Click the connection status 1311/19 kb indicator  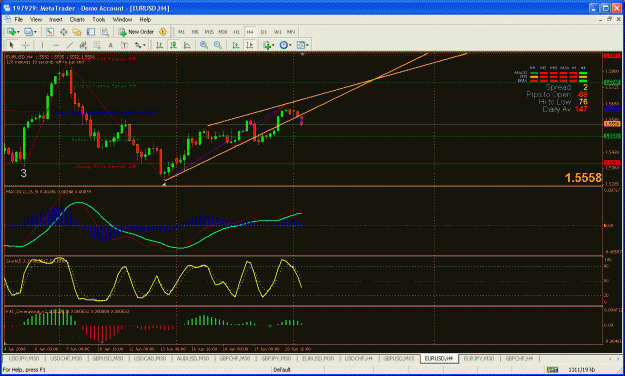(581, 370)
